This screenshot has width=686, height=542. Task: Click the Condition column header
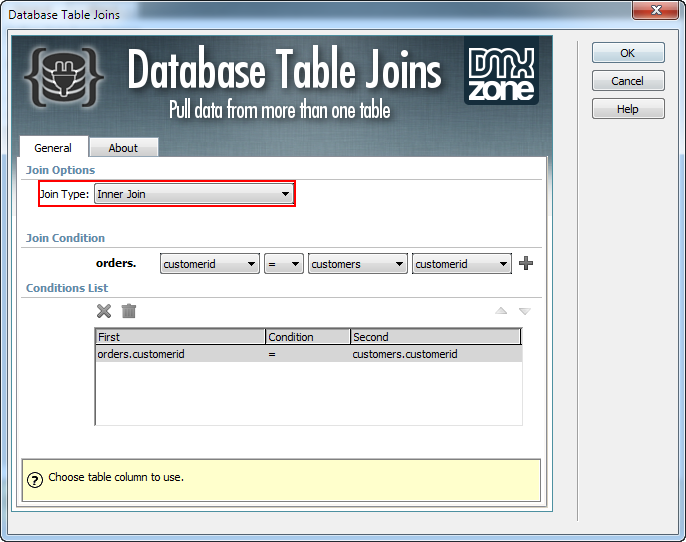[308, 337]
